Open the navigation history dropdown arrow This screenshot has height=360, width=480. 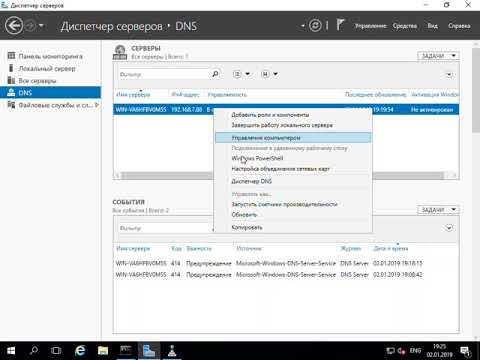point(41,25)
